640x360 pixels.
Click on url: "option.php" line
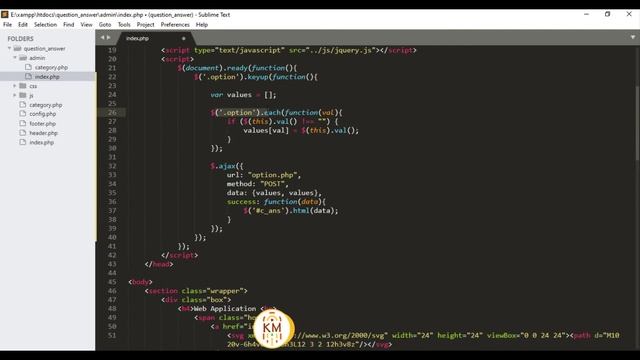[264, 175]
